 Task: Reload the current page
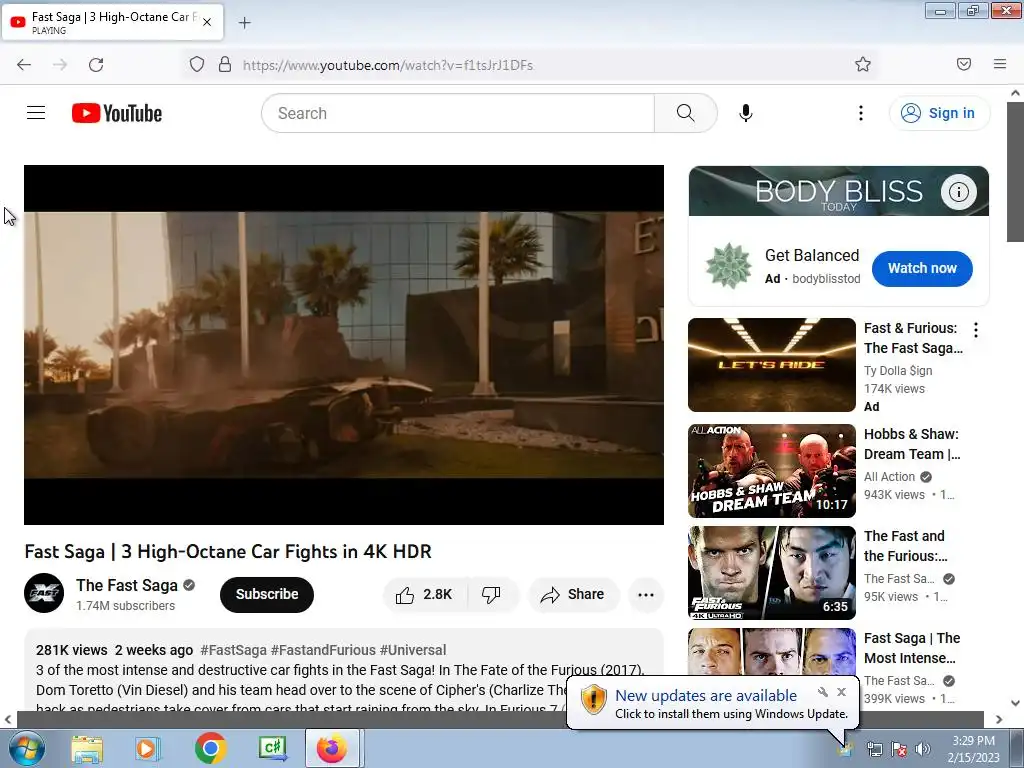point(96,65)
